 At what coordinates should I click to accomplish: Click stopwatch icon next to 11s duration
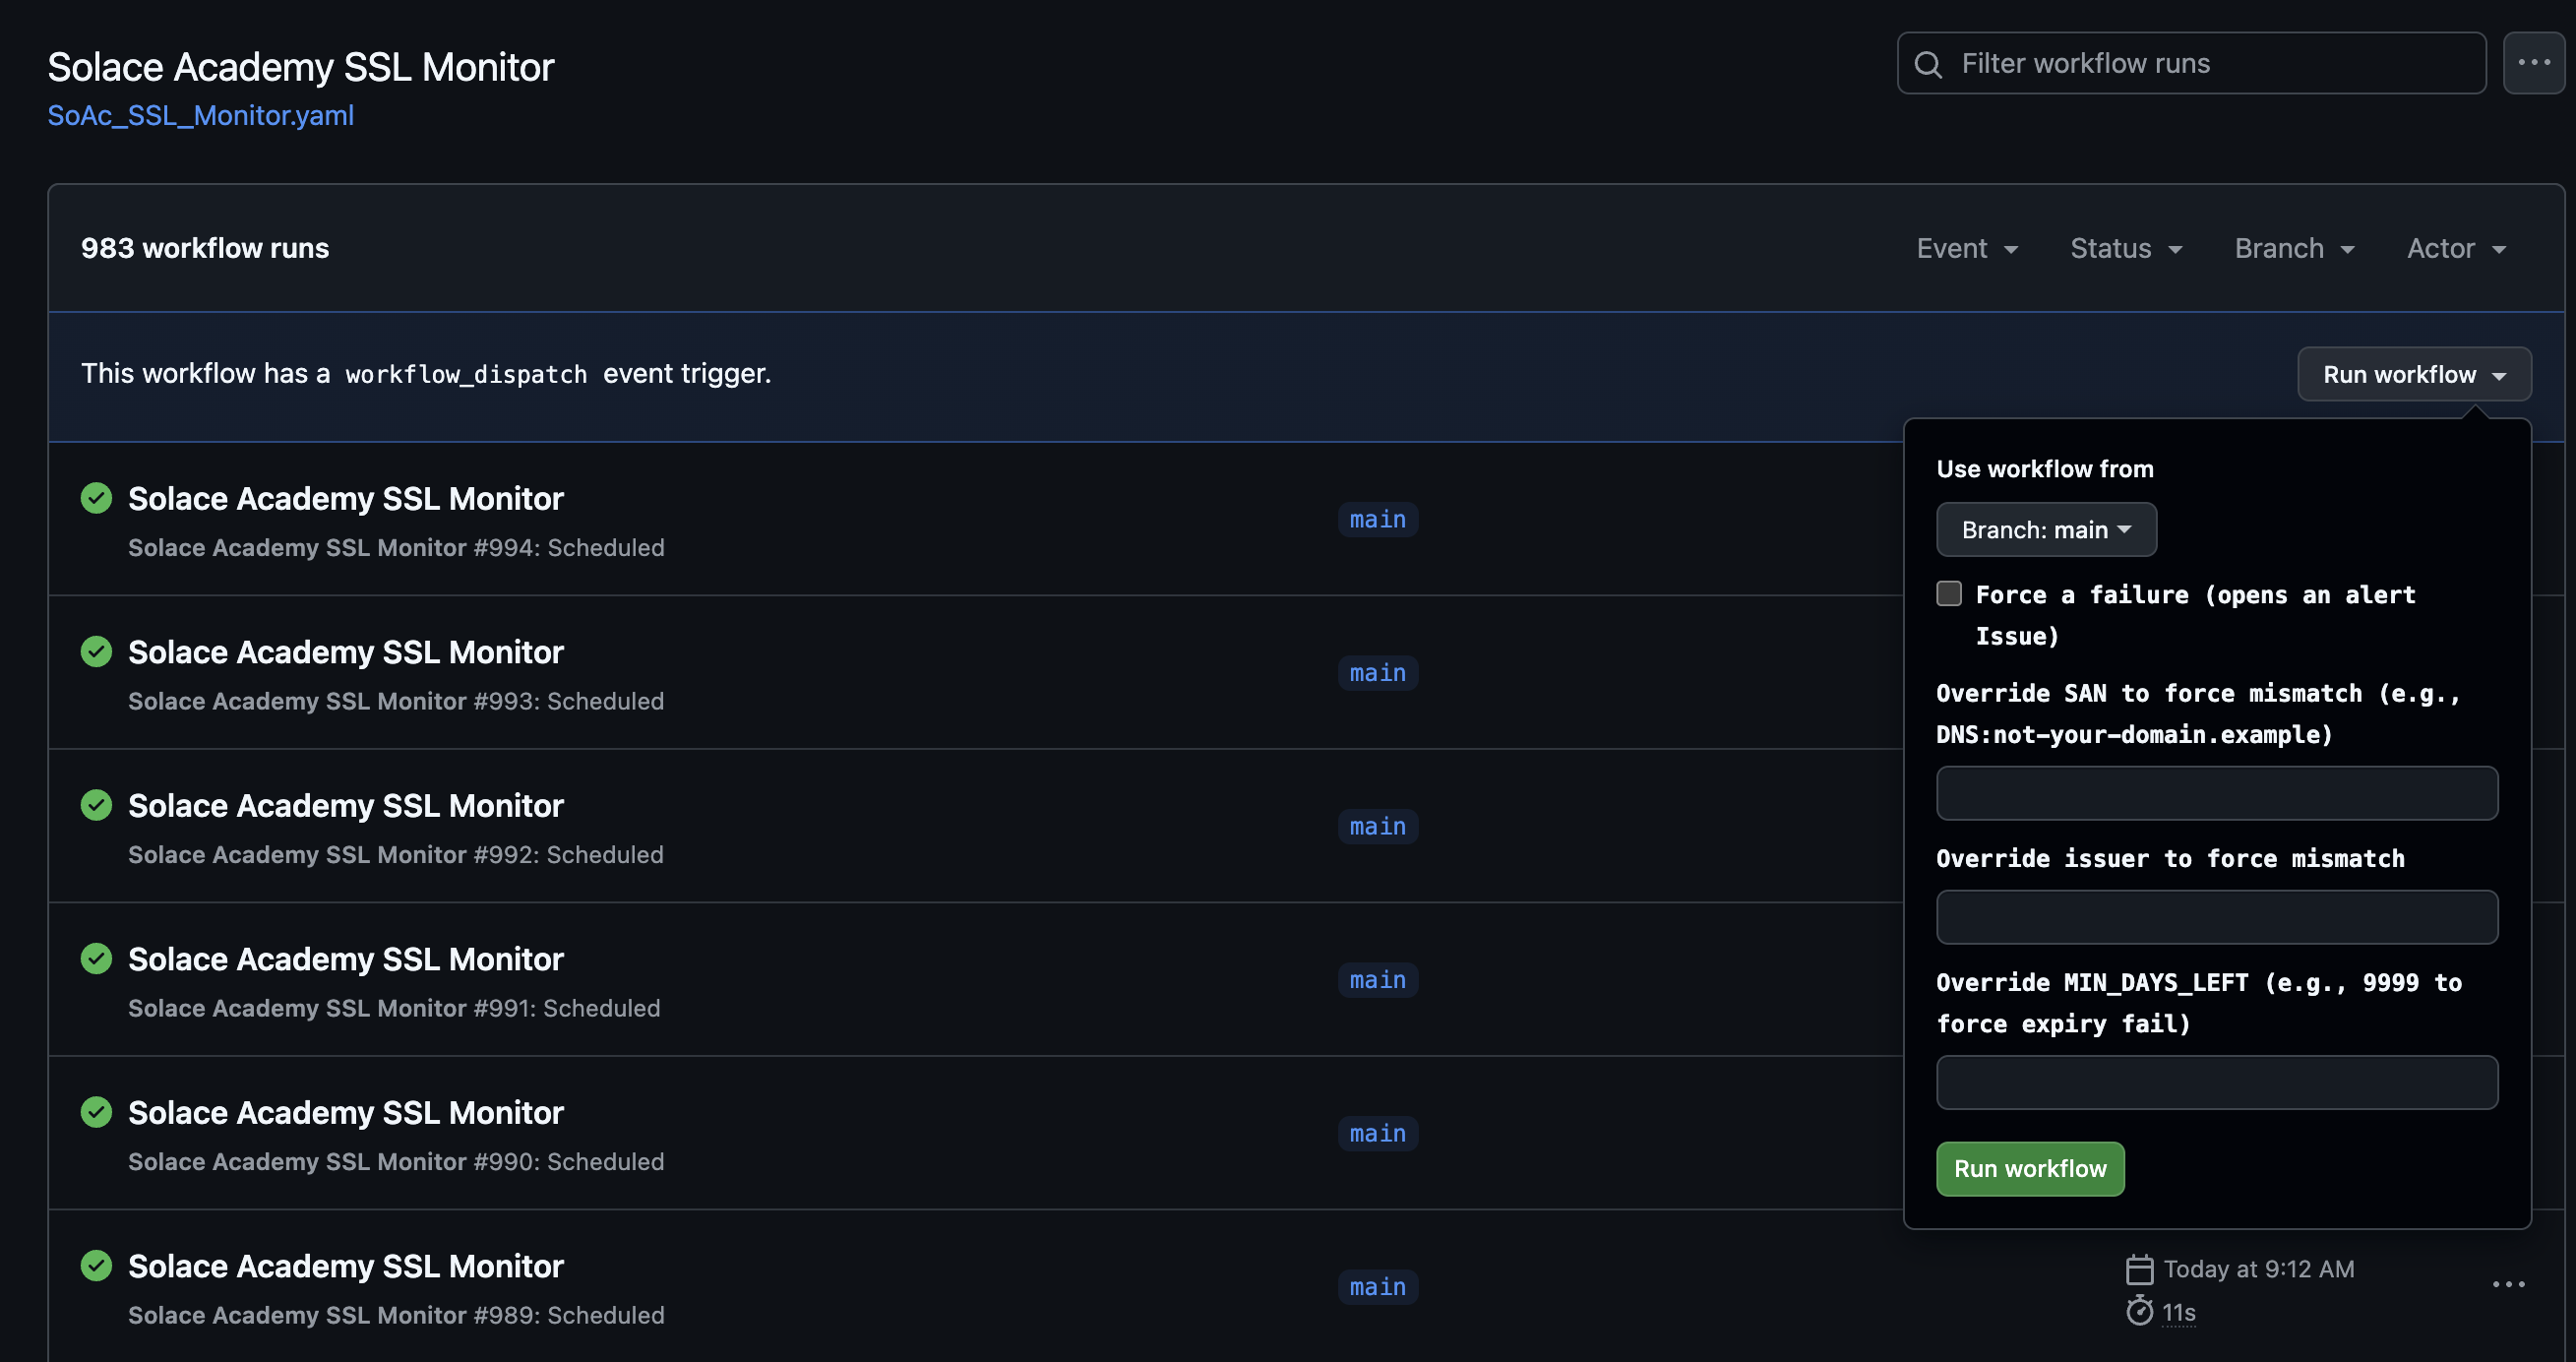point(2139,1311)
